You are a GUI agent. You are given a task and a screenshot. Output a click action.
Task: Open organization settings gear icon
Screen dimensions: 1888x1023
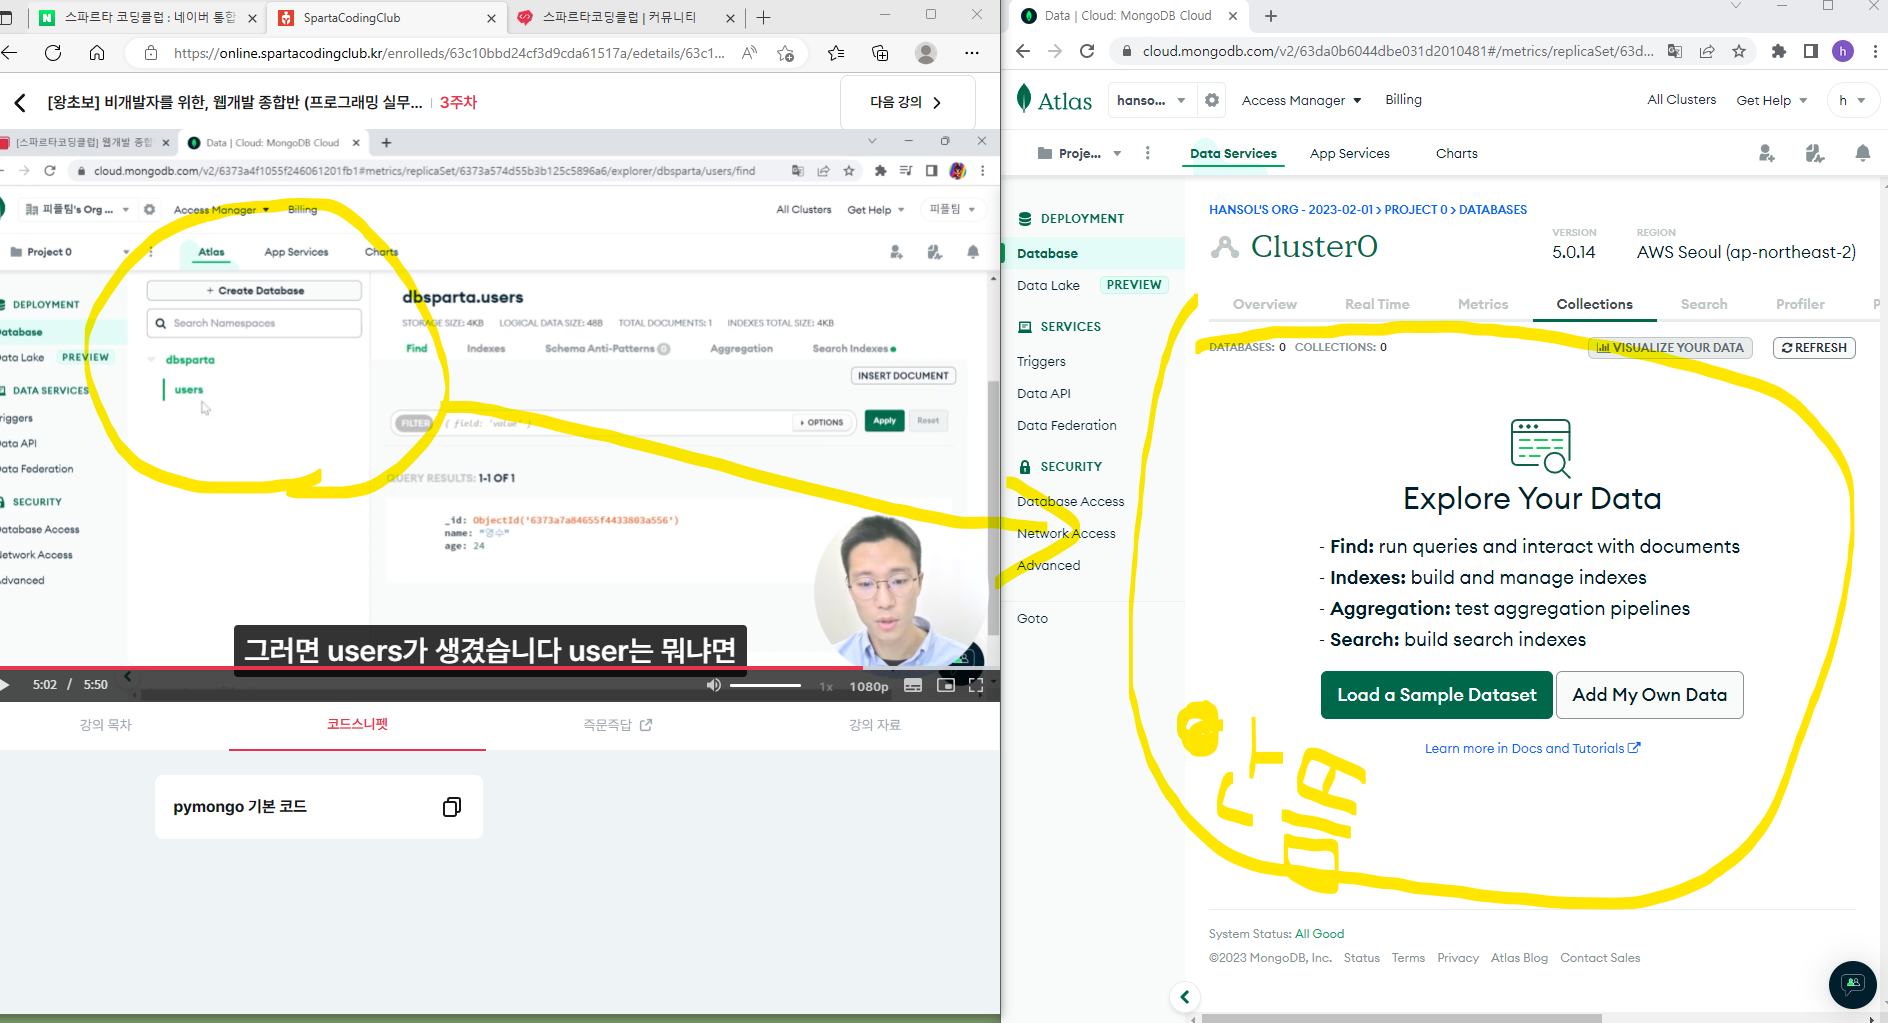point(1212,100)
